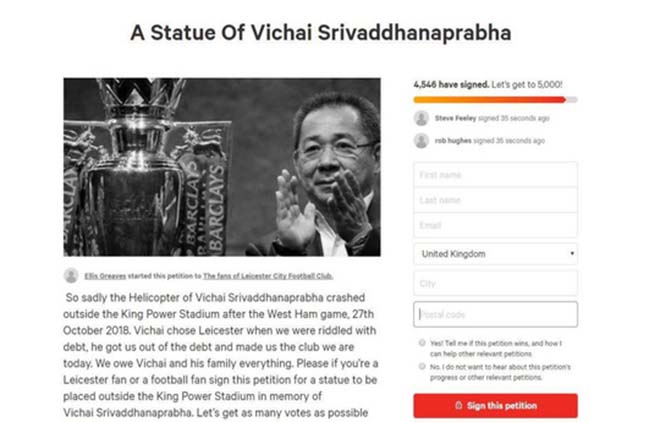Open 'The fans of Leicester City Football Club' link

268,276
